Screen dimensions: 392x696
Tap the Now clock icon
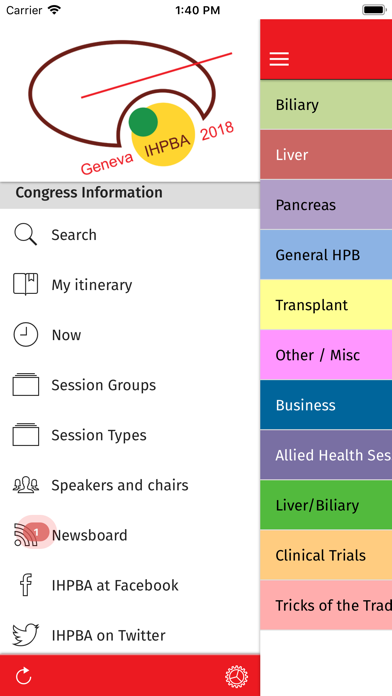tap(25, 335)
